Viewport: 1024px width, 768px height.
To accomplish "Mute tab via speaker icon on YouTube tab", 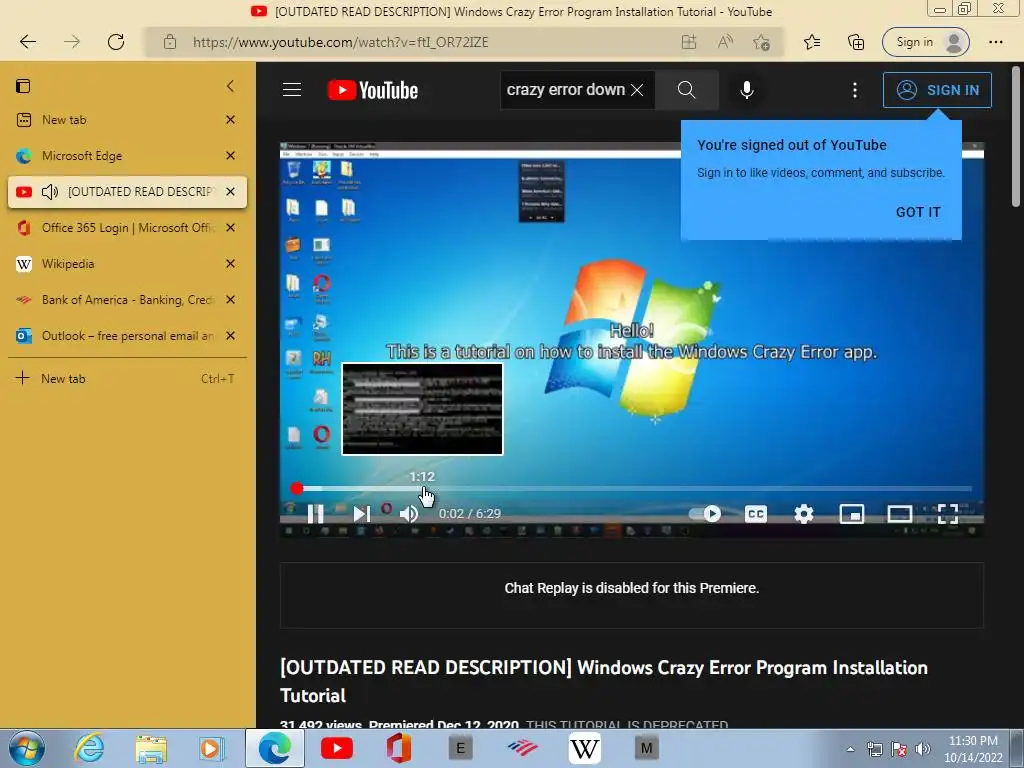I will [50, 192].
